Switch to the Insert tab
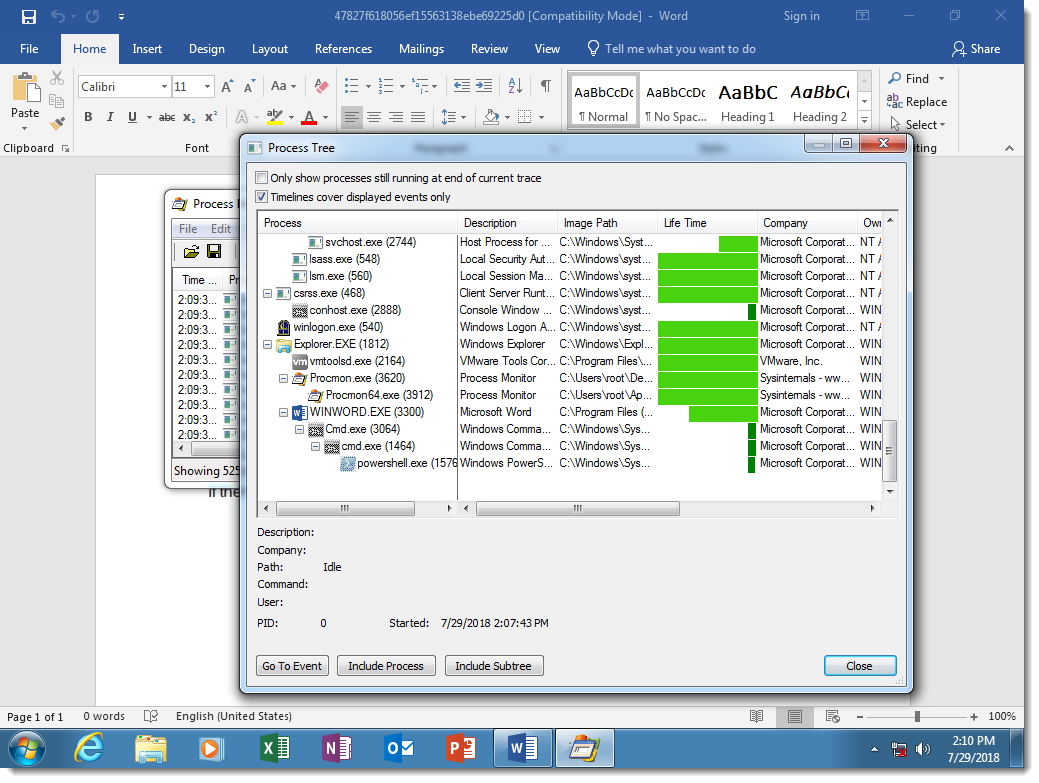 [146, 49]
